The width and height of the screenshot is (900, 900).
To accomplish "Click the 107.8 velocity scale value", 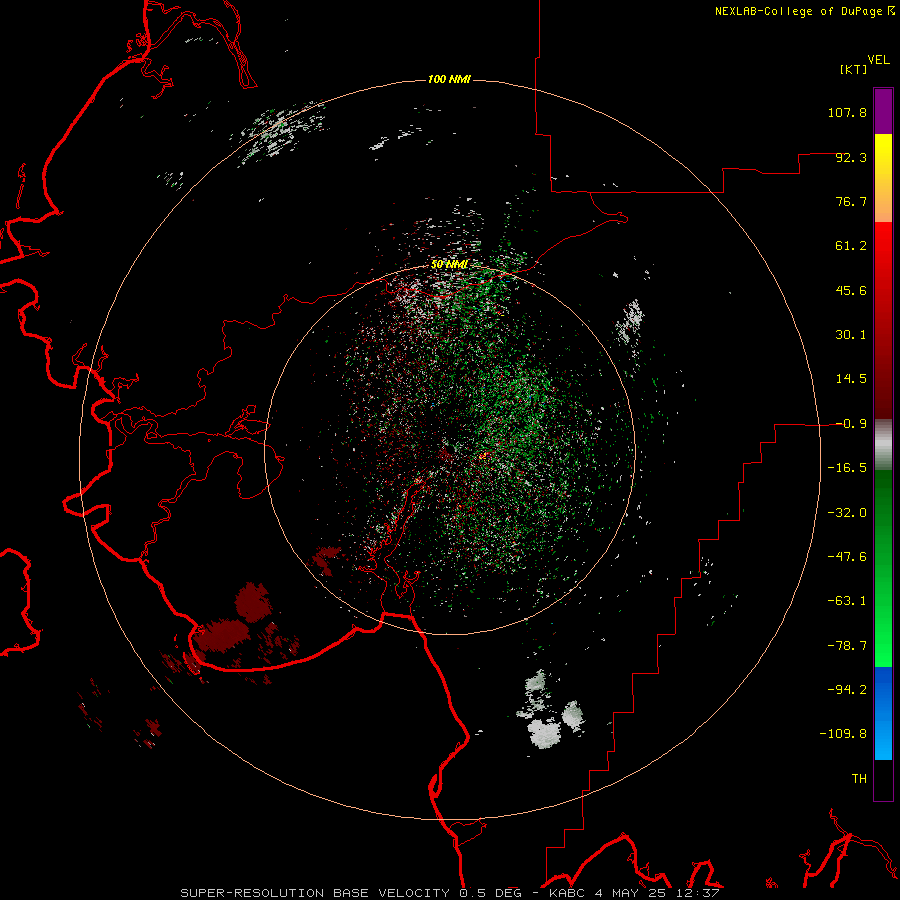I will 847,112.
